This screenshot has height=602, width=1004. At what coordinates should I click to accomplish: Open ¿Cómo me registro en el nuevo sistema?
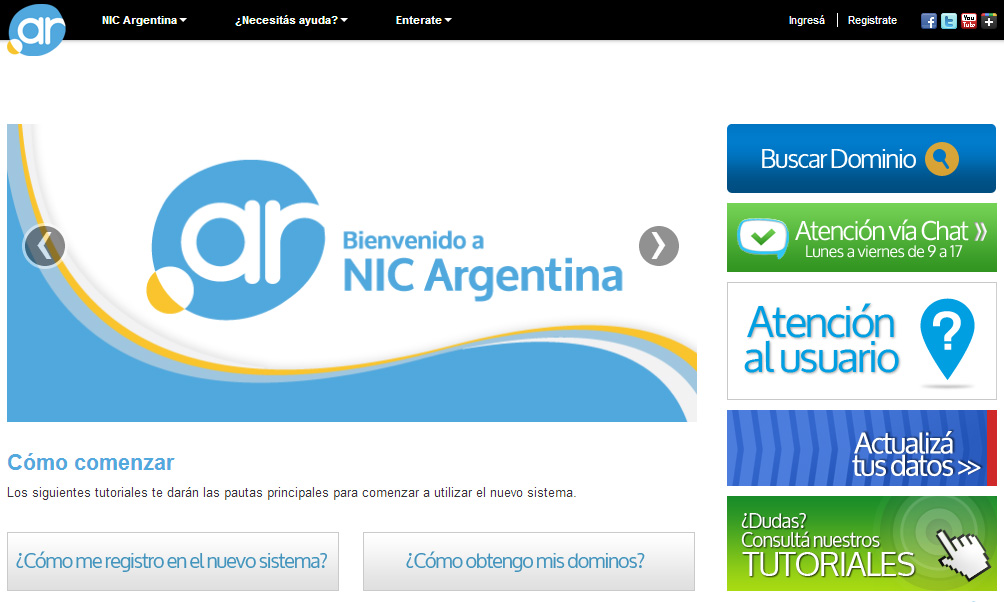point(173,561)
